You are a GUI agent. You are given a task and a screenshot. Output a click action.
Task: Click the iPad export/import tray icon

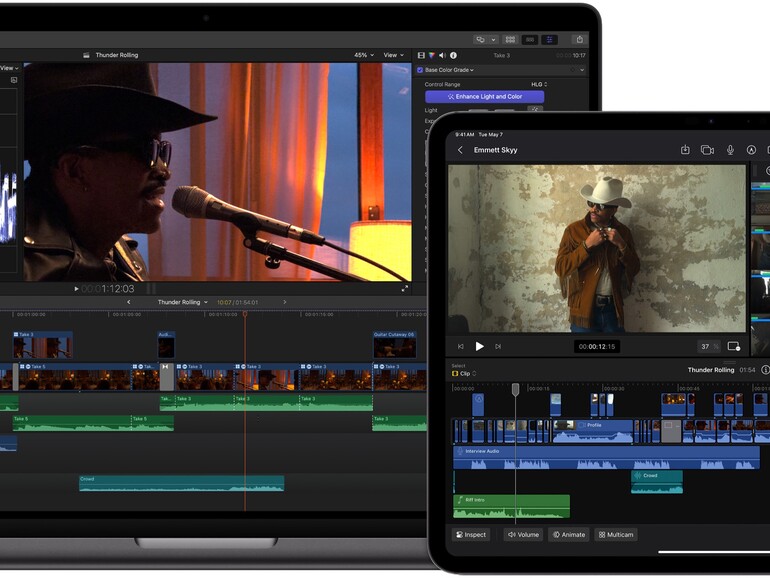pos(685,150)
